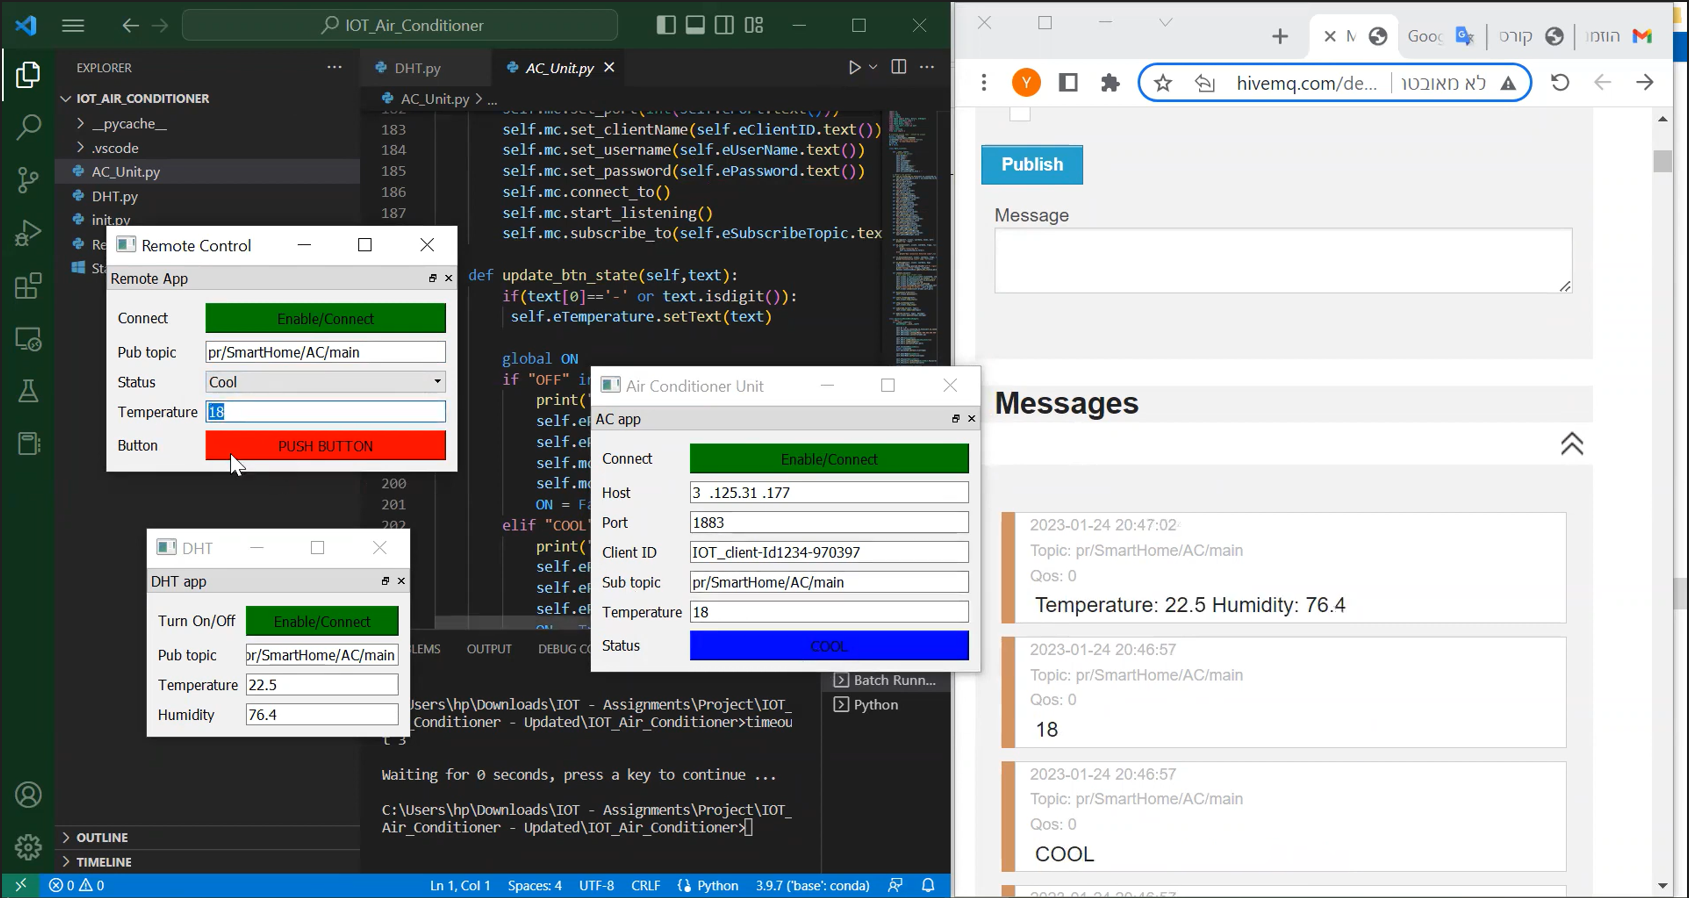The image size is (1689, 898).
Task: Collapse the Messages section double chevron
Action: point(1572,444)
